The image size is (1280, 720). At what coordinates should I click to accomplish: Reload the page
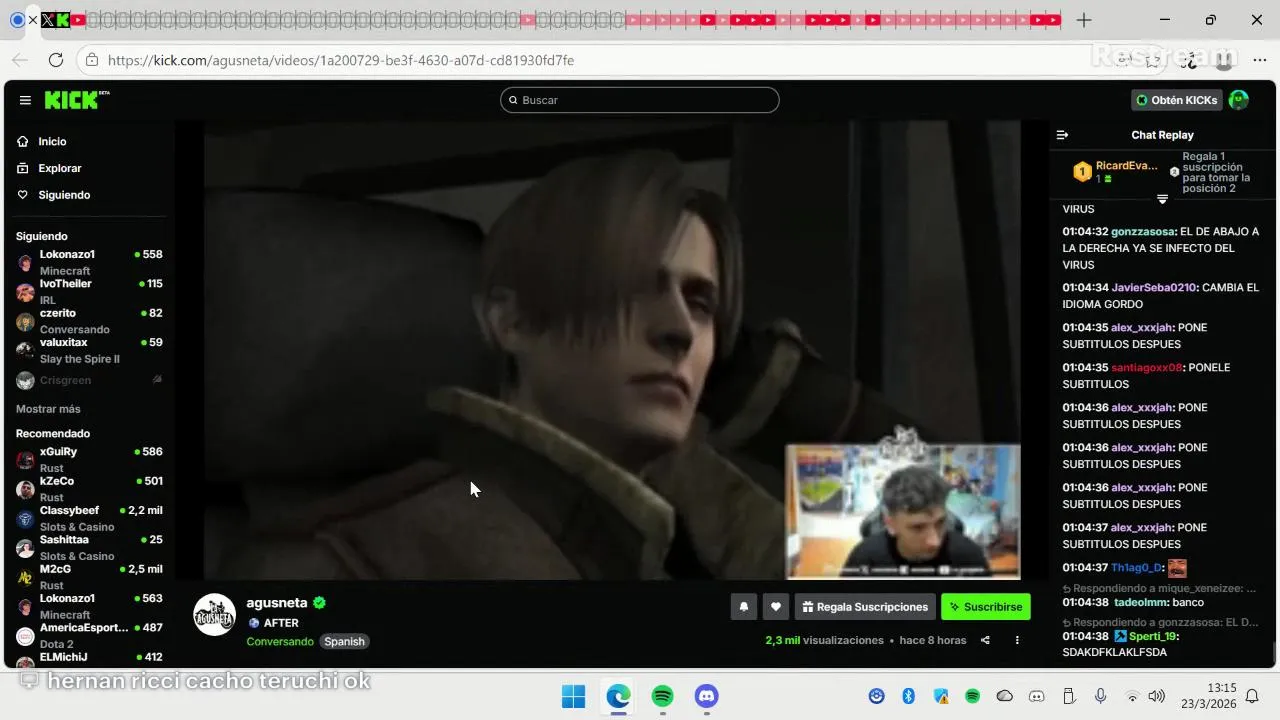(x=56, y=60)
